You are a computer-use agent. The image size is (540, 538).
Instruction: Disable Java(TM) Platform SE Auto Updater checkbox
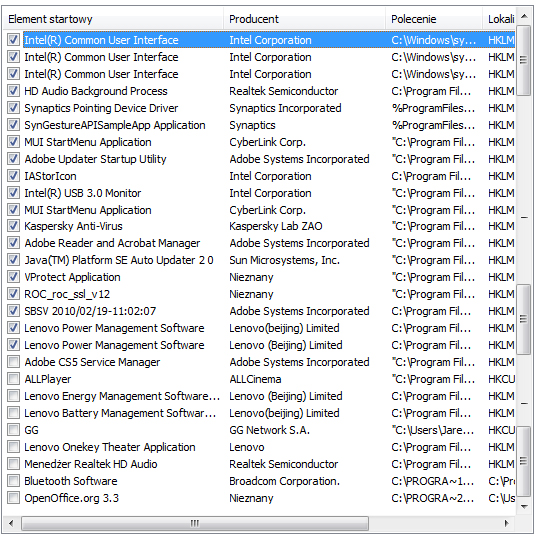pyautogui.click(x=13, y=260)
